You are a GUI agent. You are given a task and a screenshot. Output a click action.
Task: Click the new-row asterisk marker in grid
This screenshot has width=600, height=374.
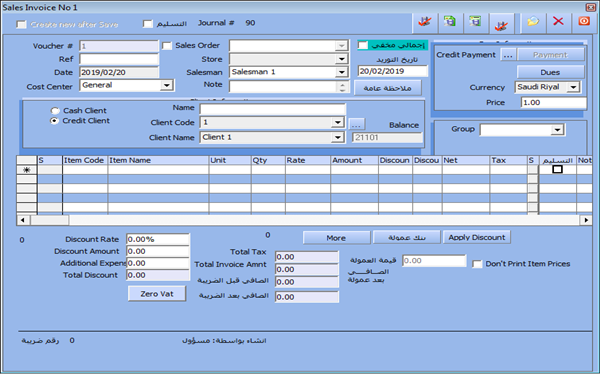pyautogui.click(x=26, y=170)
